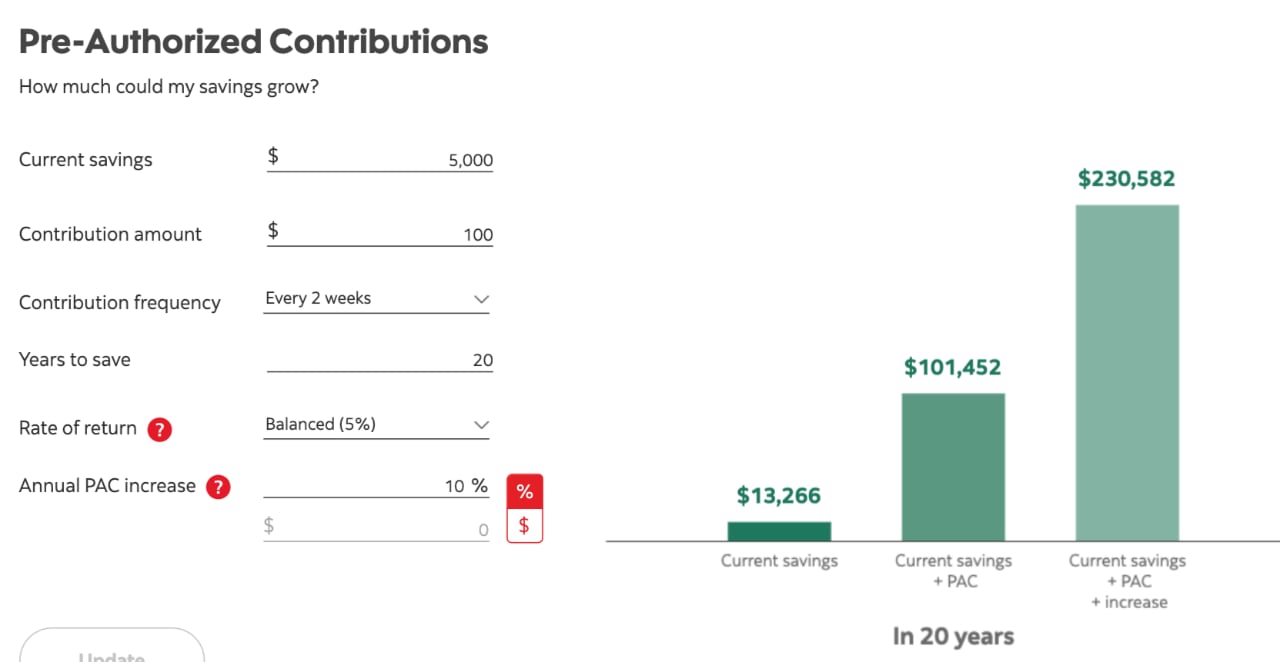The image size is (1280, 662).
Task: Select the Balanced (5%) option chevron
Action: 480,425
